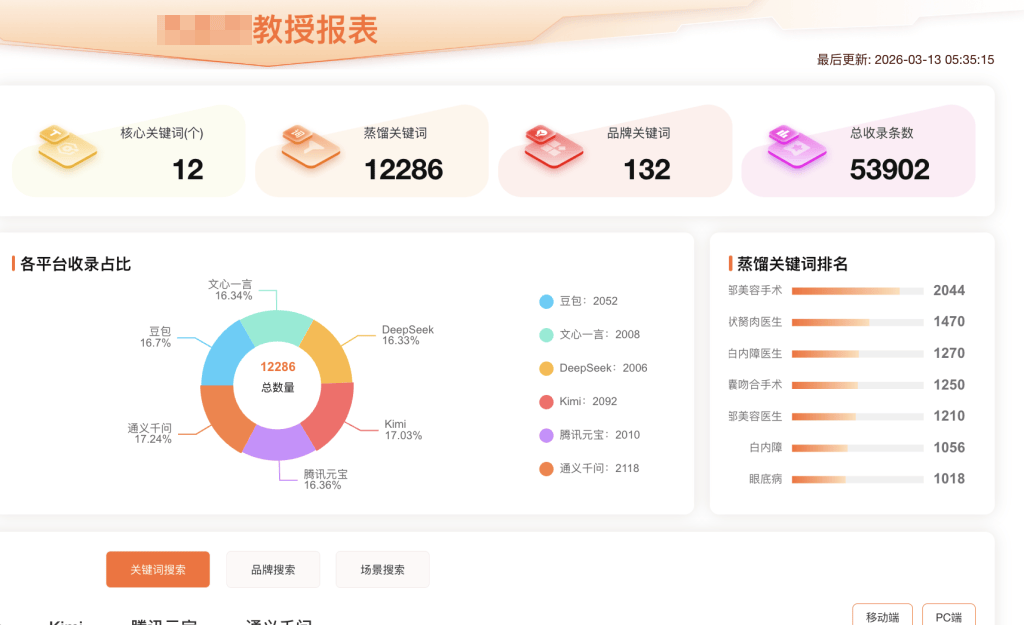Screen dimensions: 1024x625
Task: Click the blue 豆包 legend dot
Action: click(x=546, y=301)
